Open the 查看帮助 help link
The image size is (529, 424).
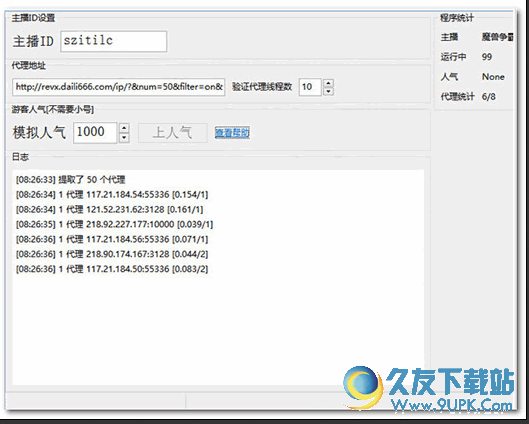(x=232, y=133)
